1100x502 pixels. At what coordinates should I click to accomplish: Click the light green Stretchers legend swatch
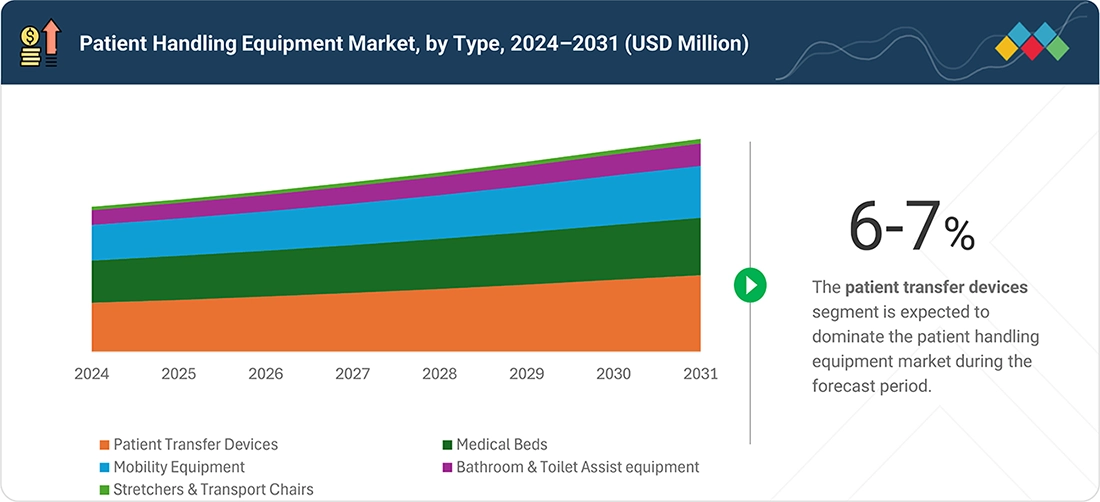(x=105, y=489)
